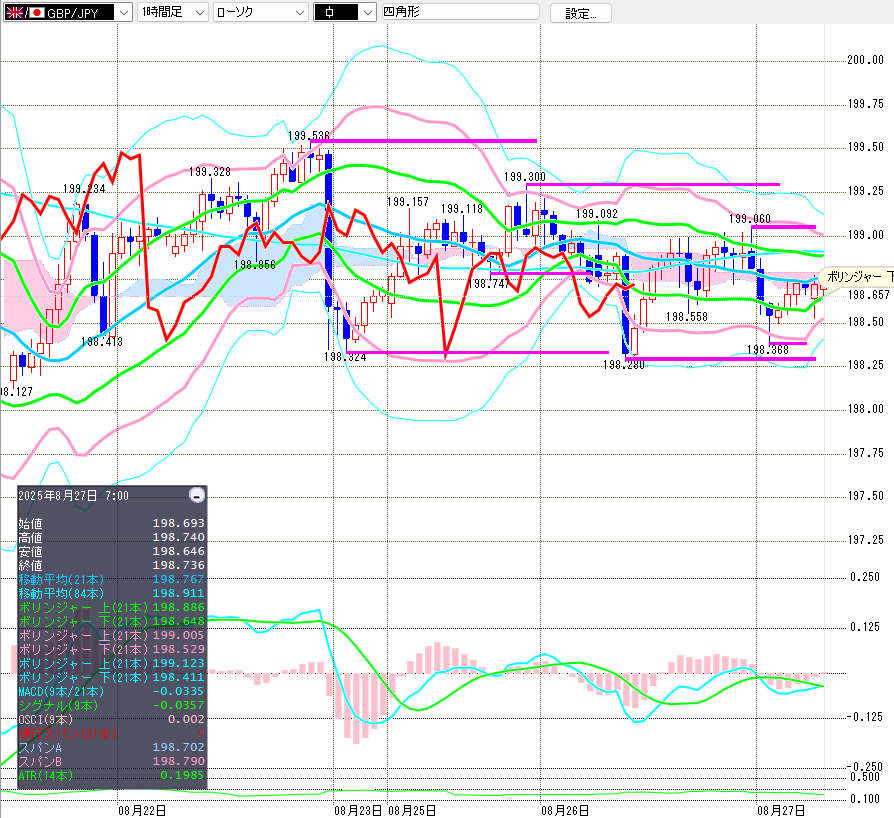Click the 199.00 price axis label
894x818 pixels.
865,234
